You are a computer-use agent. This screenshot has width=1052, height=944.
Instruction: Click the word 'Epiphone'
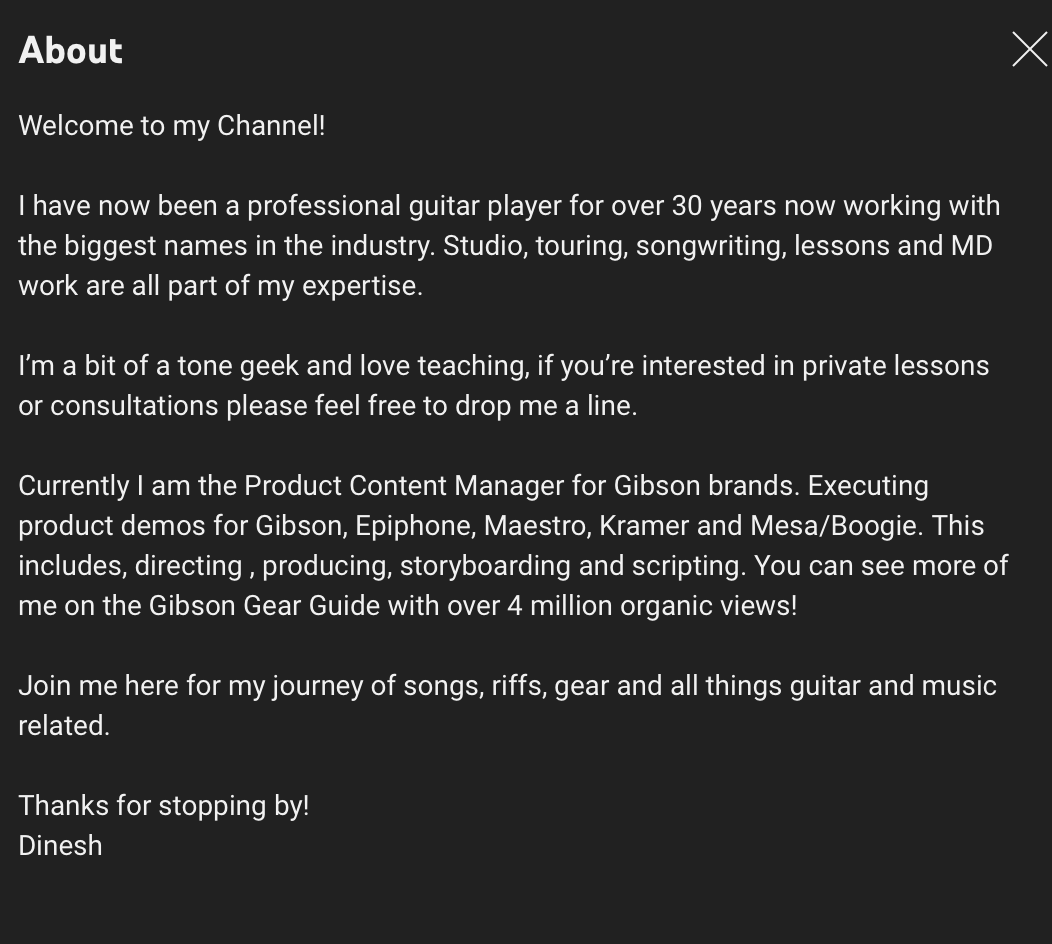tap(413, 526)
